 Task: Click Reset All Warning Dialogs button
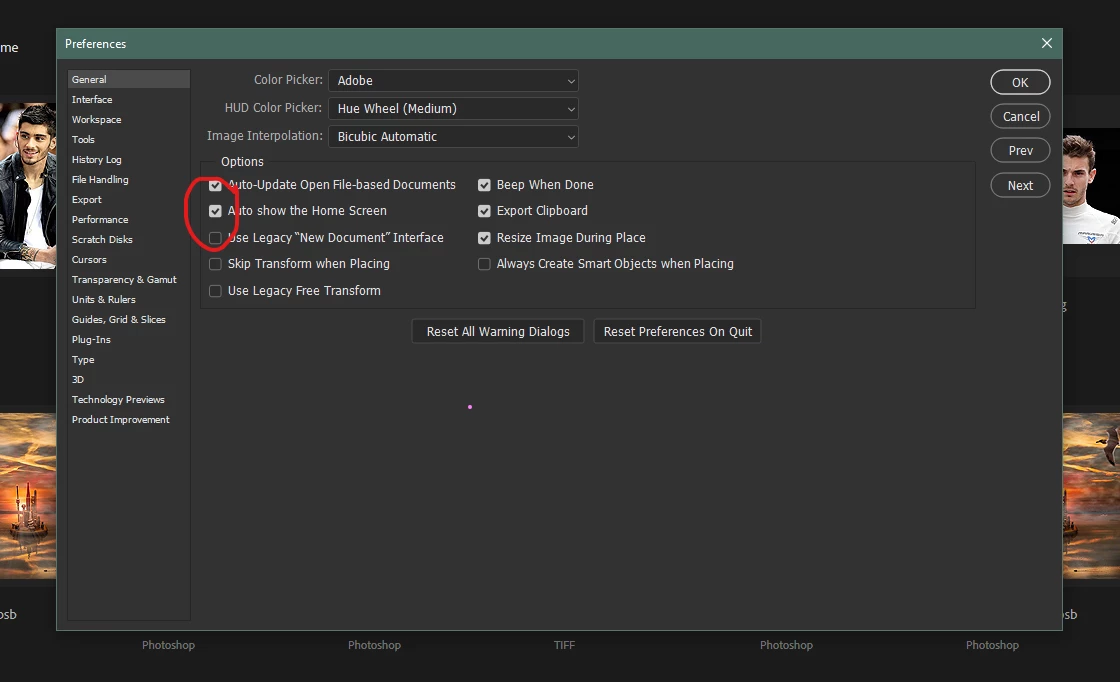(498, 331)
